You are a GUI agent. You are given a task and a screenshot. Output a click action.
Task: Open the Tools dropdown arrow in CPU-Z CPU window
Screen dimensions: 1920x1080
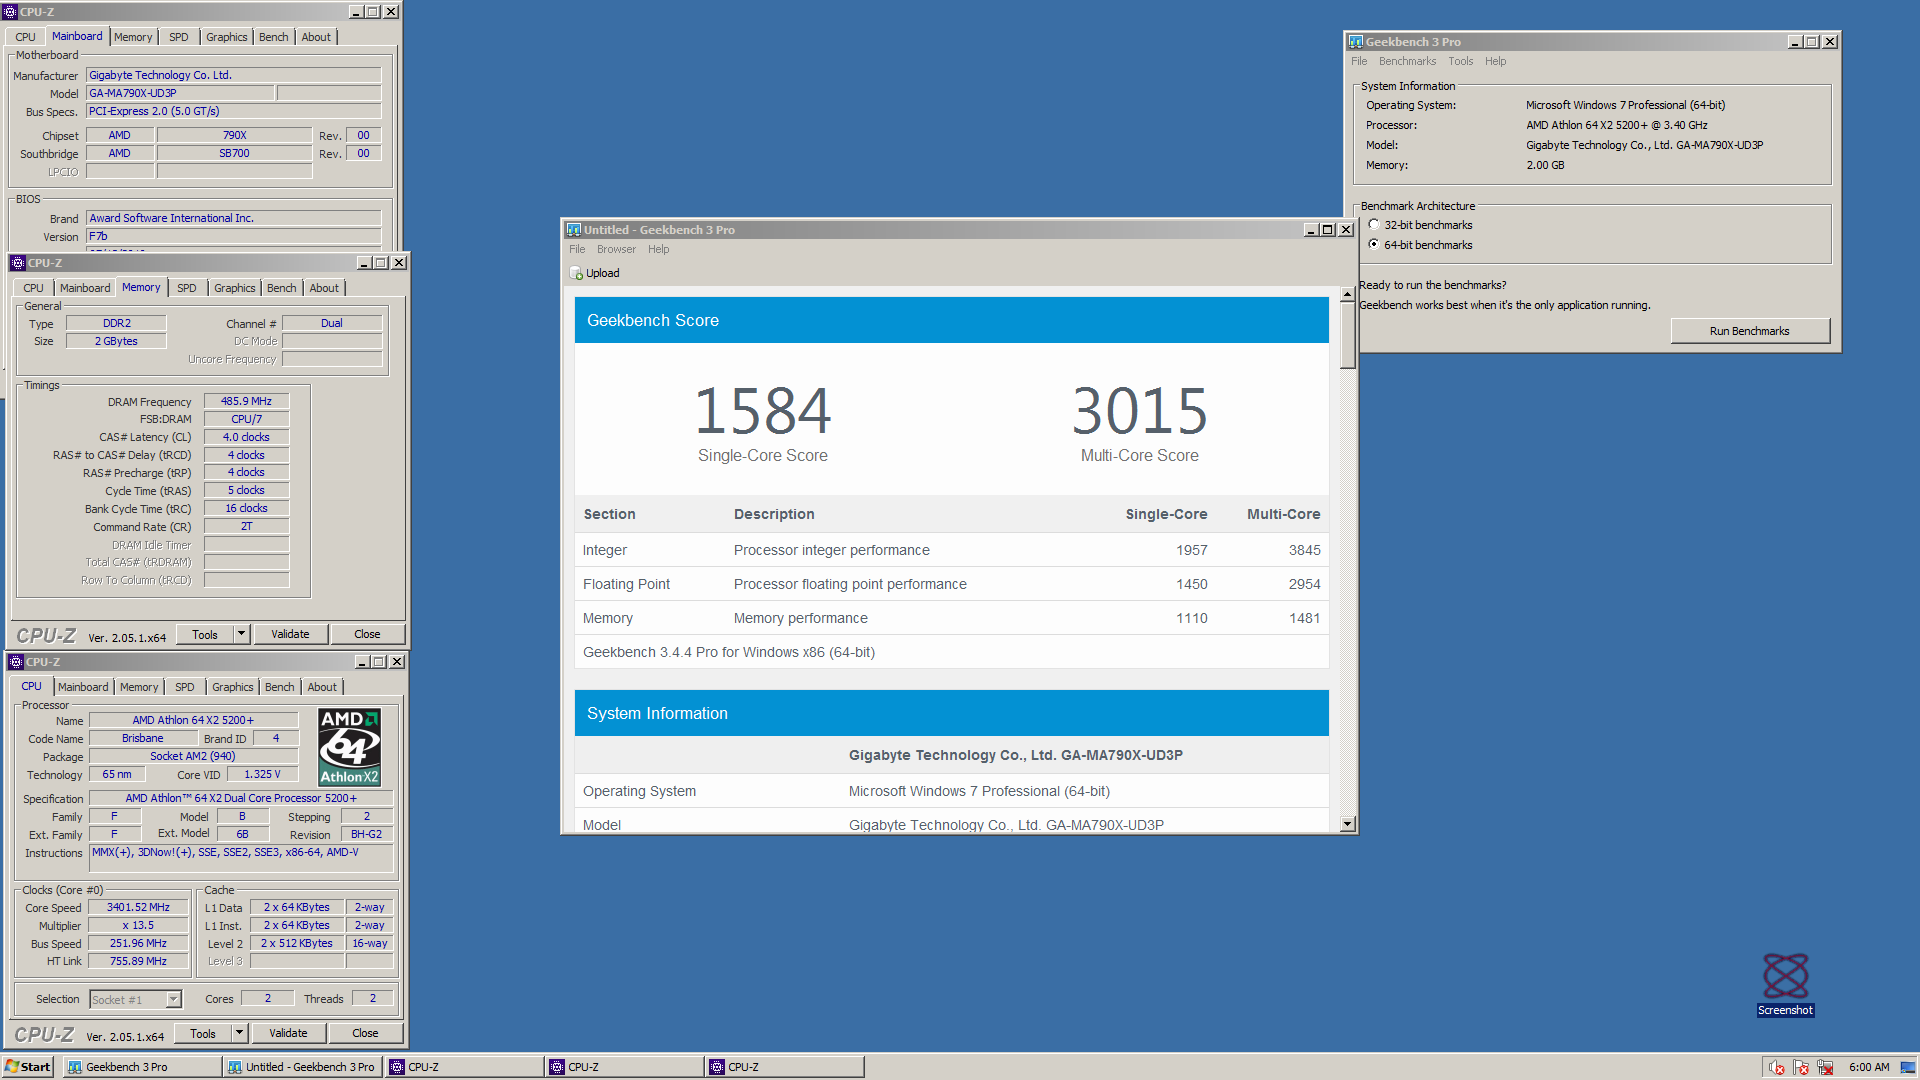(x=239, y=1033)
